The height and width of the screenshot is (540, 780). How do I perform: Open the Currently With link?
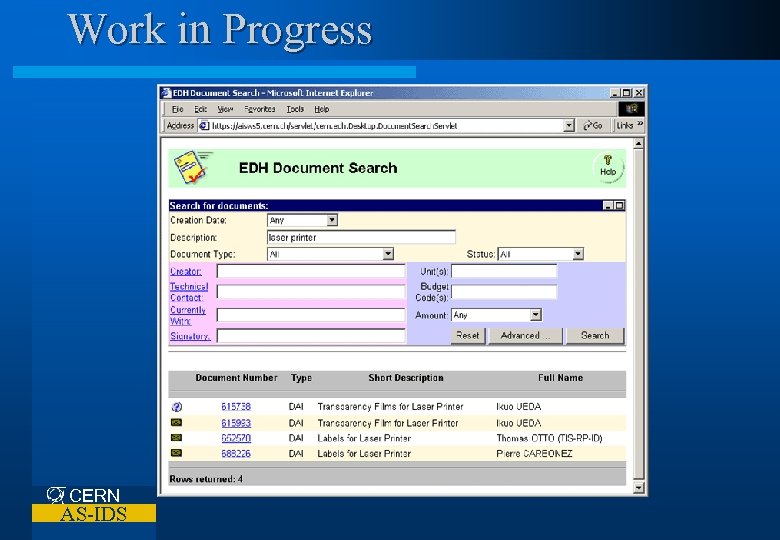point(188,315)
